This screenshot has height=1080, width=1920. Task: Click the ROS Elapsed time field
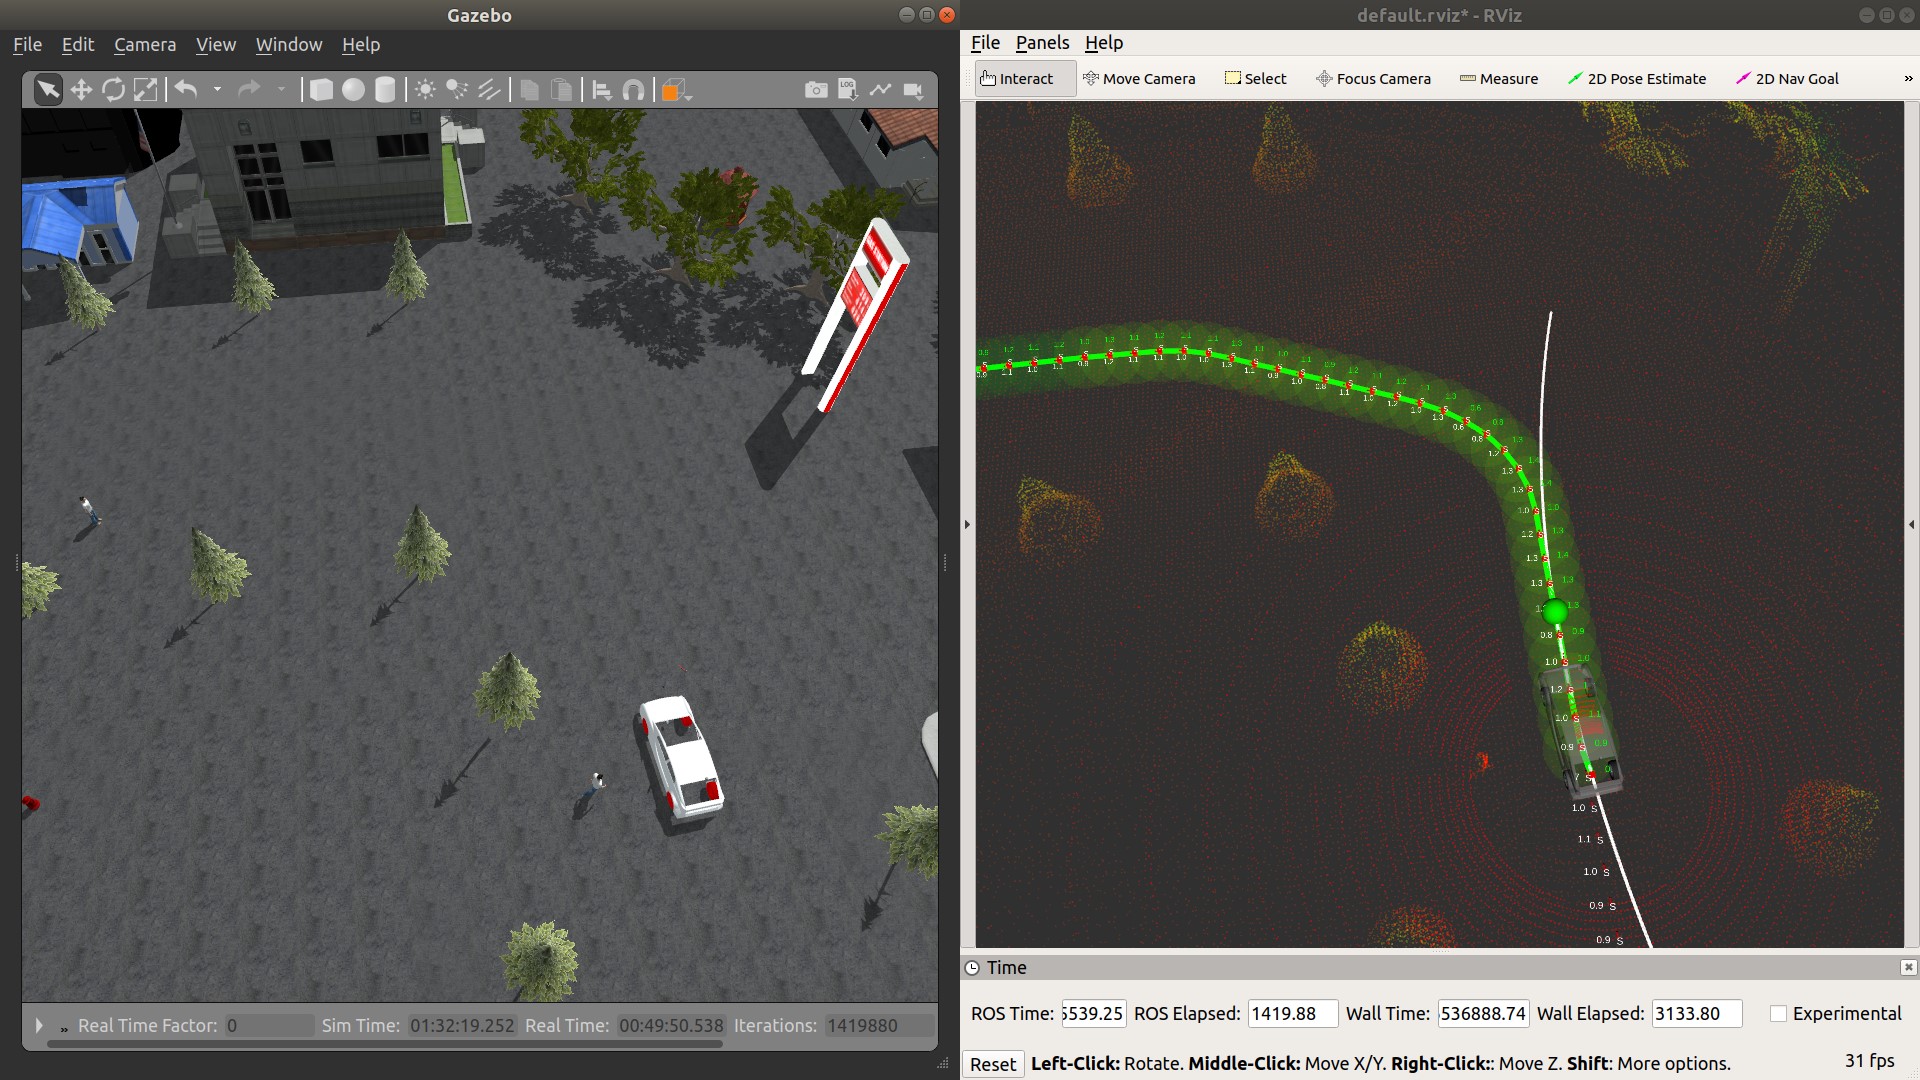click(1292, 1013)
